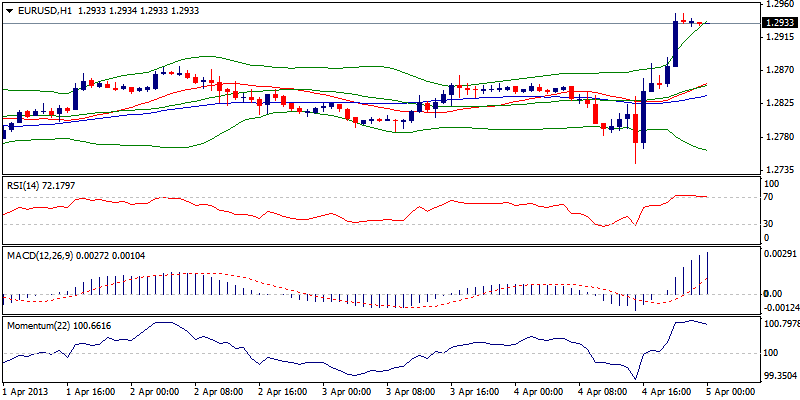This screenshot has width=800, height=400.
Task: Click the 1 Apr 2013 date label
Action: pos(27,392)
